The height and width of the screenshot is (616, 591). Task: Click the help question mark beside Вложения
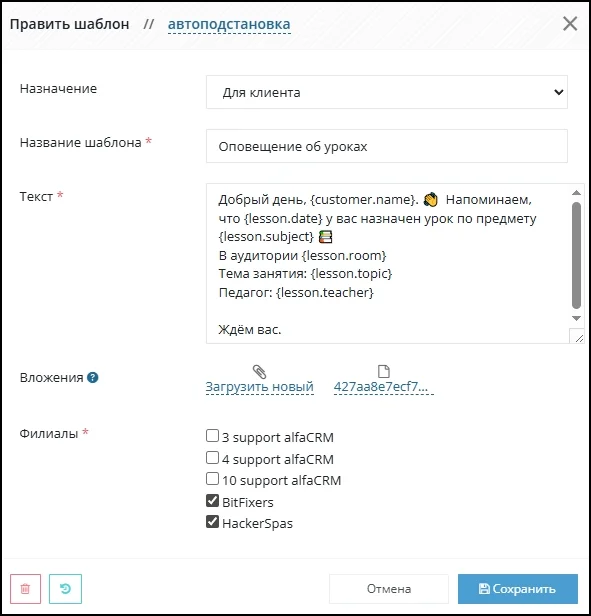tap(93, 378)
